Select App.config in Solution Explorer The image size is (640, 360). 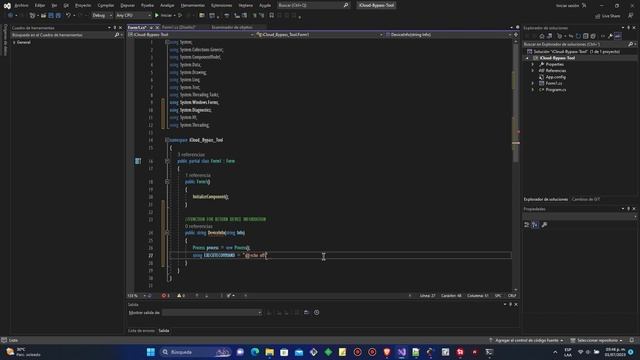pyautogui.click(x=555, y=77)
